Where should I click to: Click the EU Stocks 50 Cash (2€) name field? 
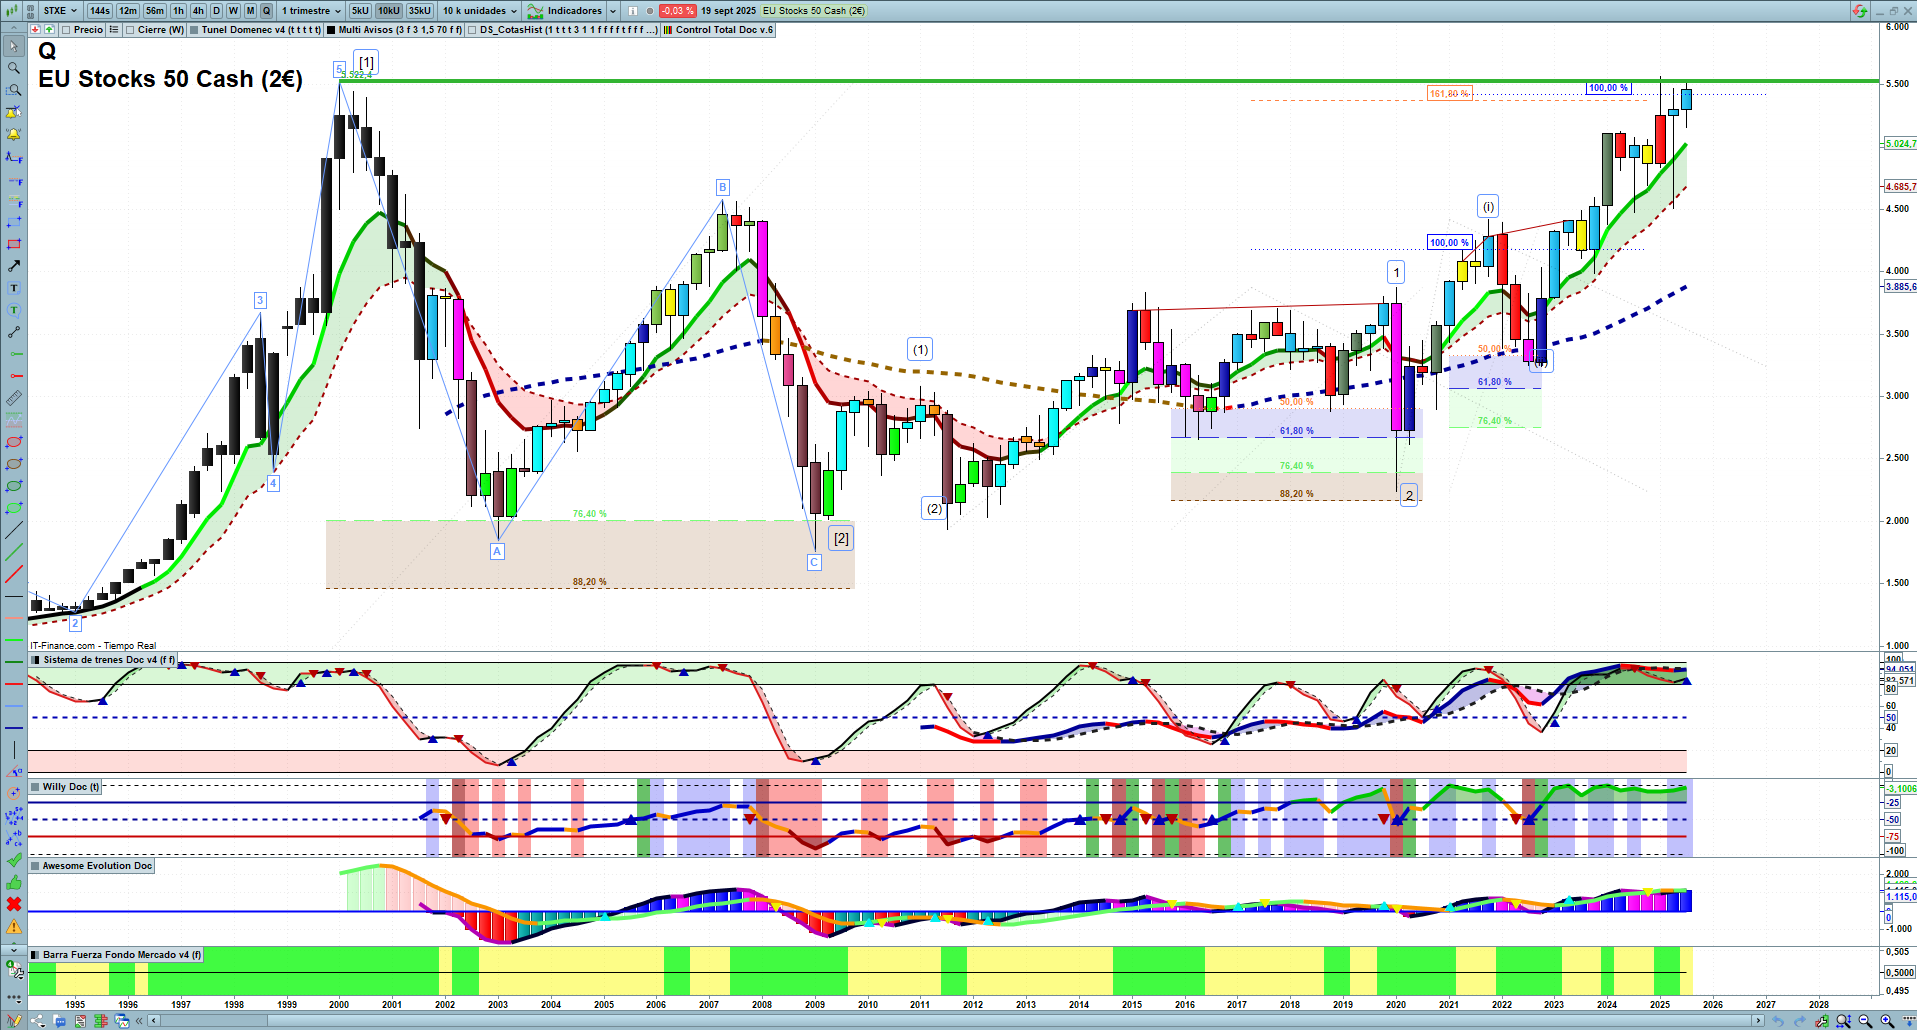click(814, 11)
